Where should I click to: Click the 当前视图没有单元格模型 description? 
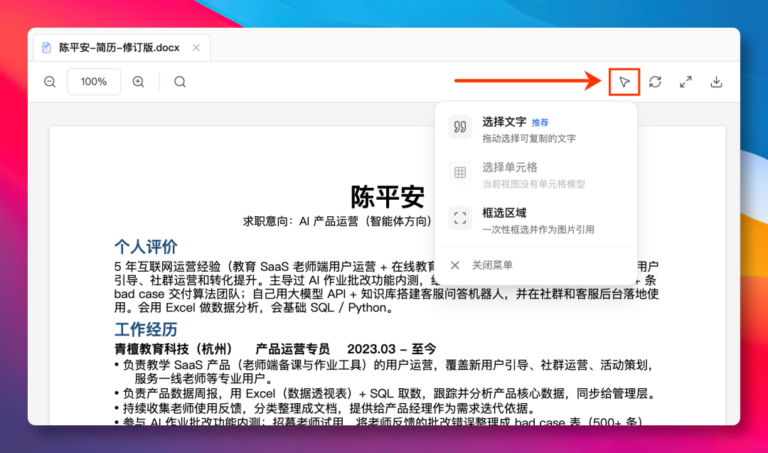(x=534, y=184)
